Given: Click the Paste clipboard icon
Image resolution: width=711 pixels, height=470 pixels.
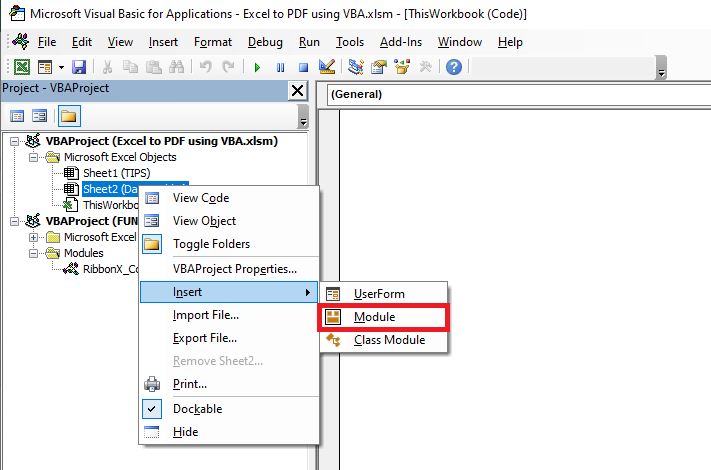Looking at the screenshot, I should pyautogui.click(x=154, y=67).
